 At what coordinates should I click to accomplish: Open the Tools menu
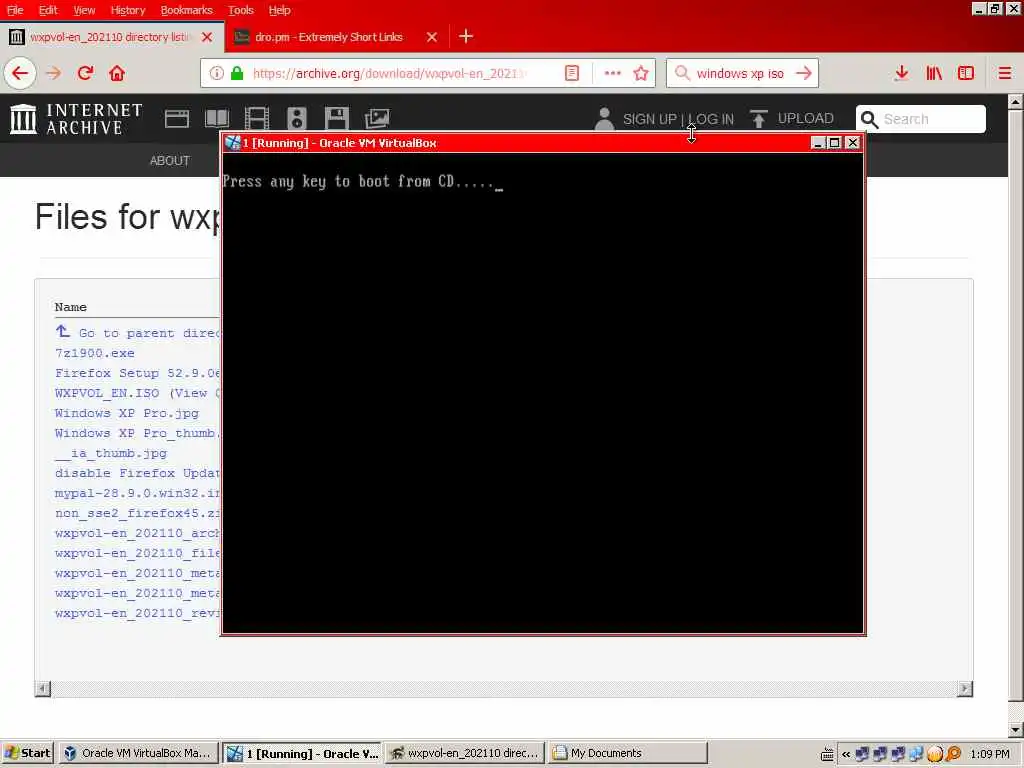click(x=240, y=10)
